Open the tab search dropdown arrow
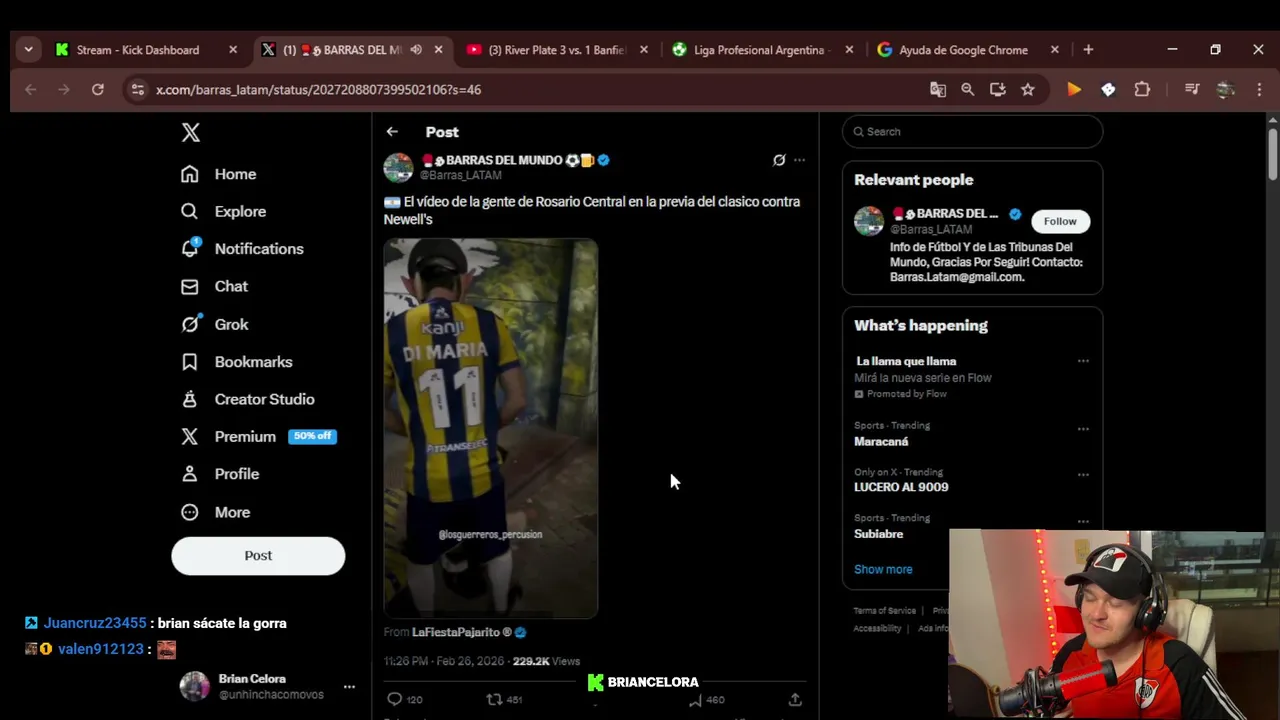This screenshot has width=1280, height=720. coord(28,49)
